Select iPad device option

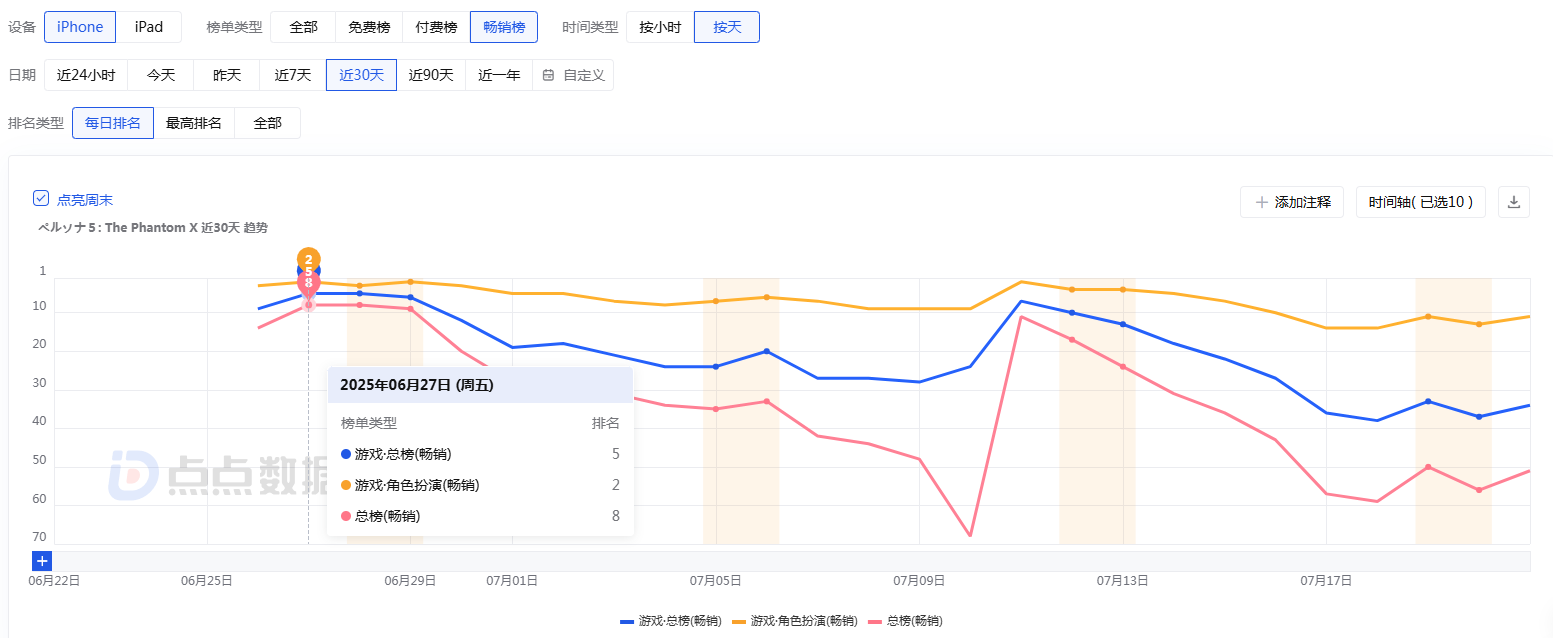pyautogui.click(x=149, y=27)
